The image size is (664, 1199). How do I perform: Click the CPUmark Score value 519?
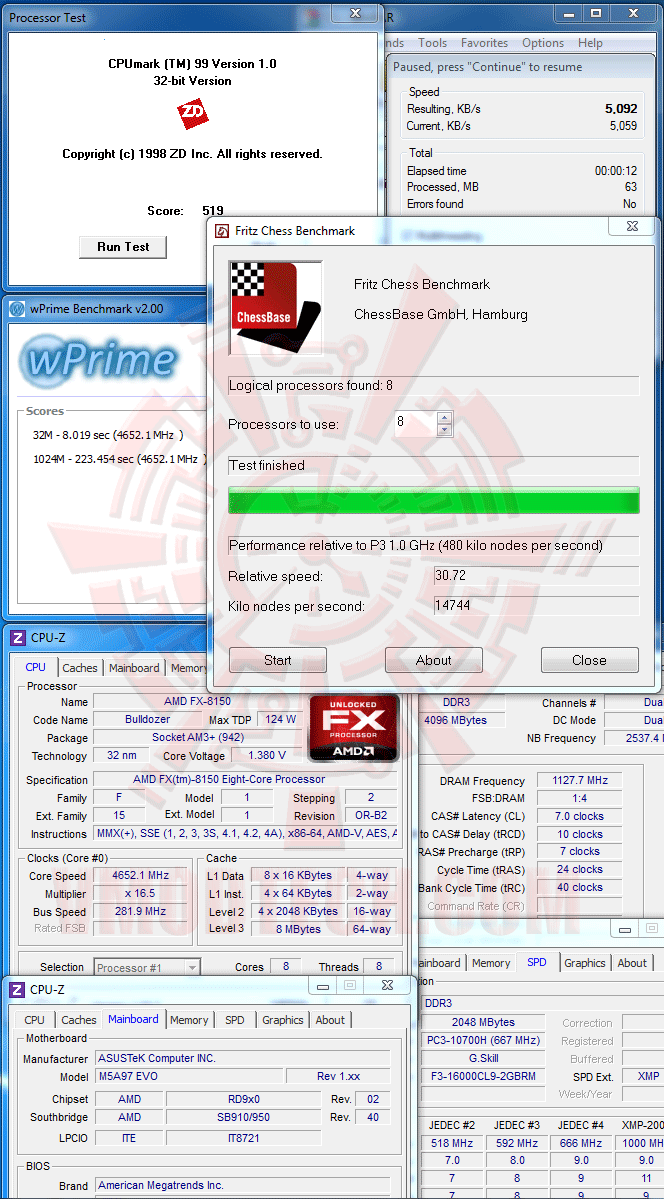(213, 210)
